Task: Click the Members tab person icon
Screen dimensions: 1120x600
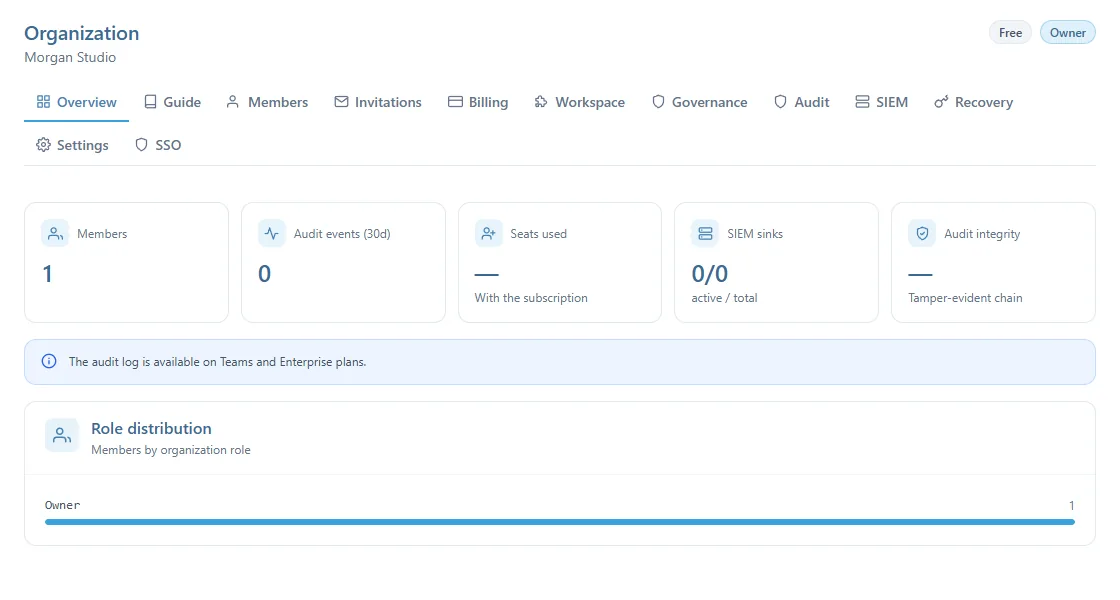Action: pos(233,101)
